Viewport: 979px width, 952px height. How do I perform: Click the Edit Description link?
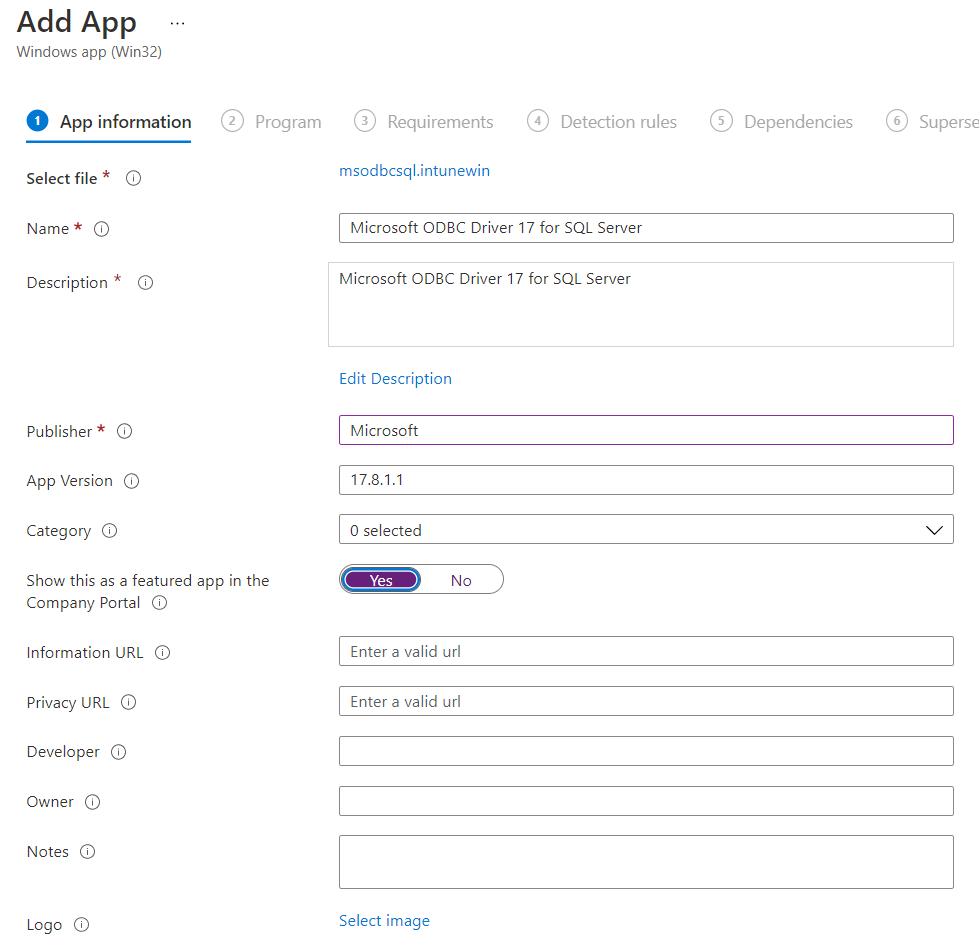(395, 378)
